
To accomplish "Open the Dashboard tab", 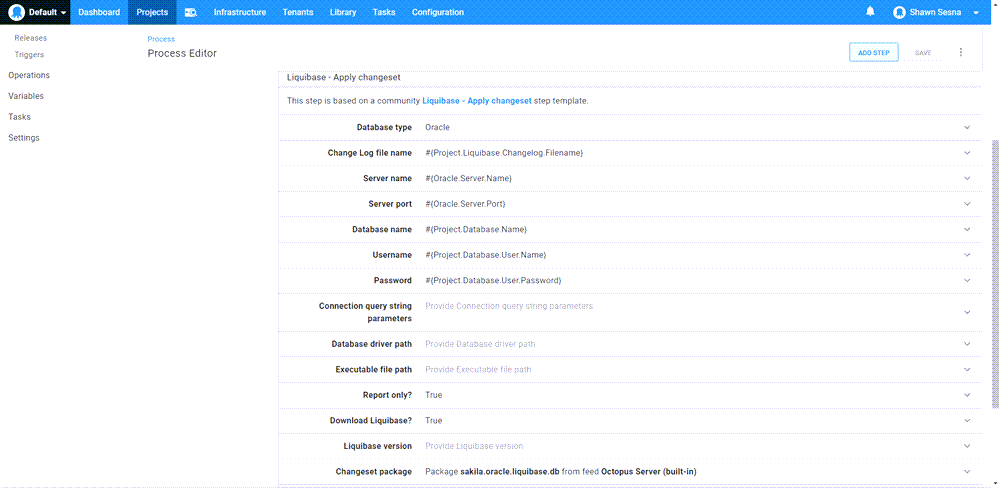I will coord(99,12).
